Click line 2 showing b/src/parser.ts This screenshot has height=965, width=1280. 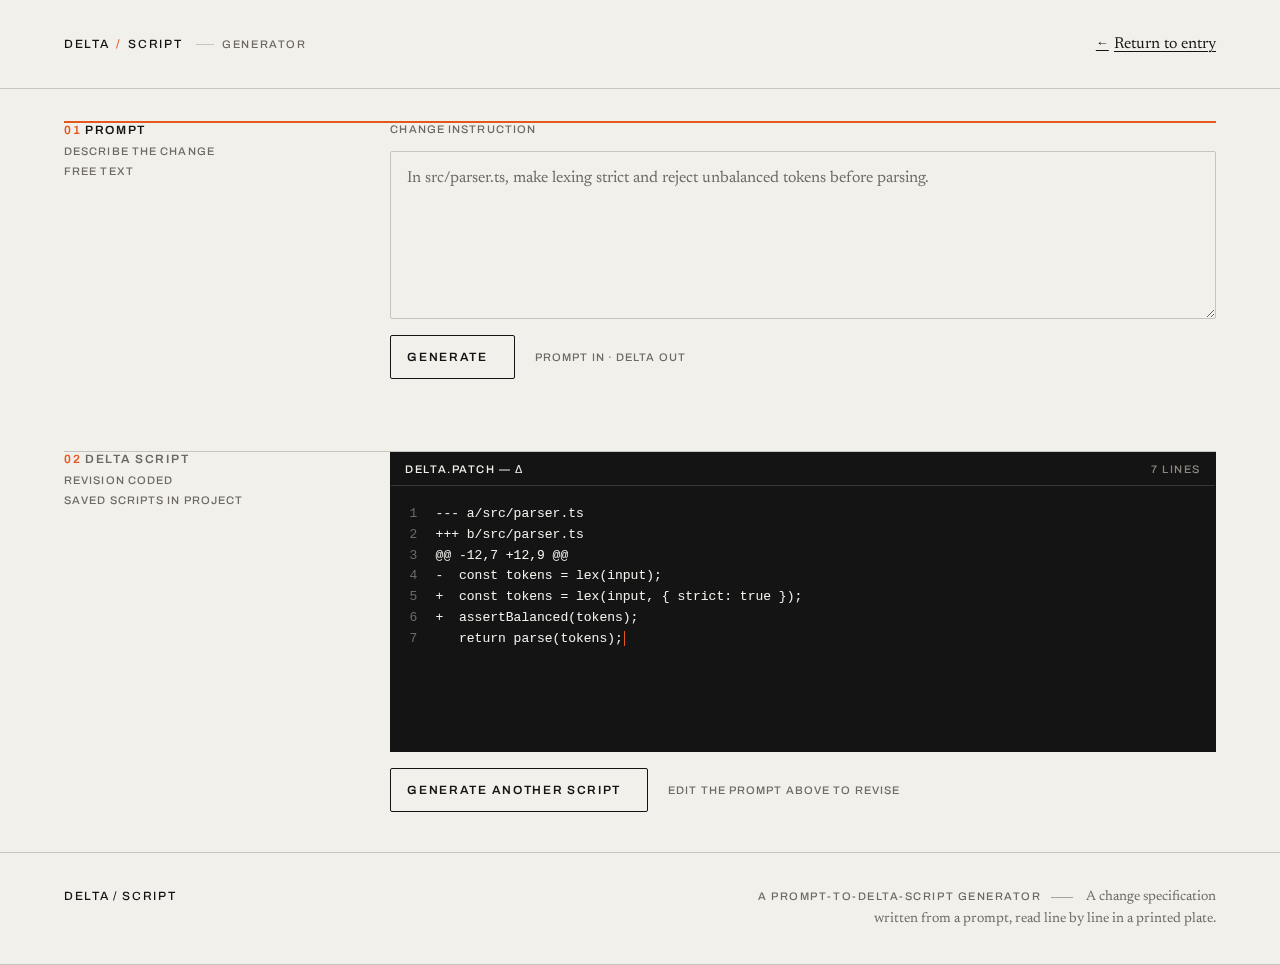tap(509, 534)
